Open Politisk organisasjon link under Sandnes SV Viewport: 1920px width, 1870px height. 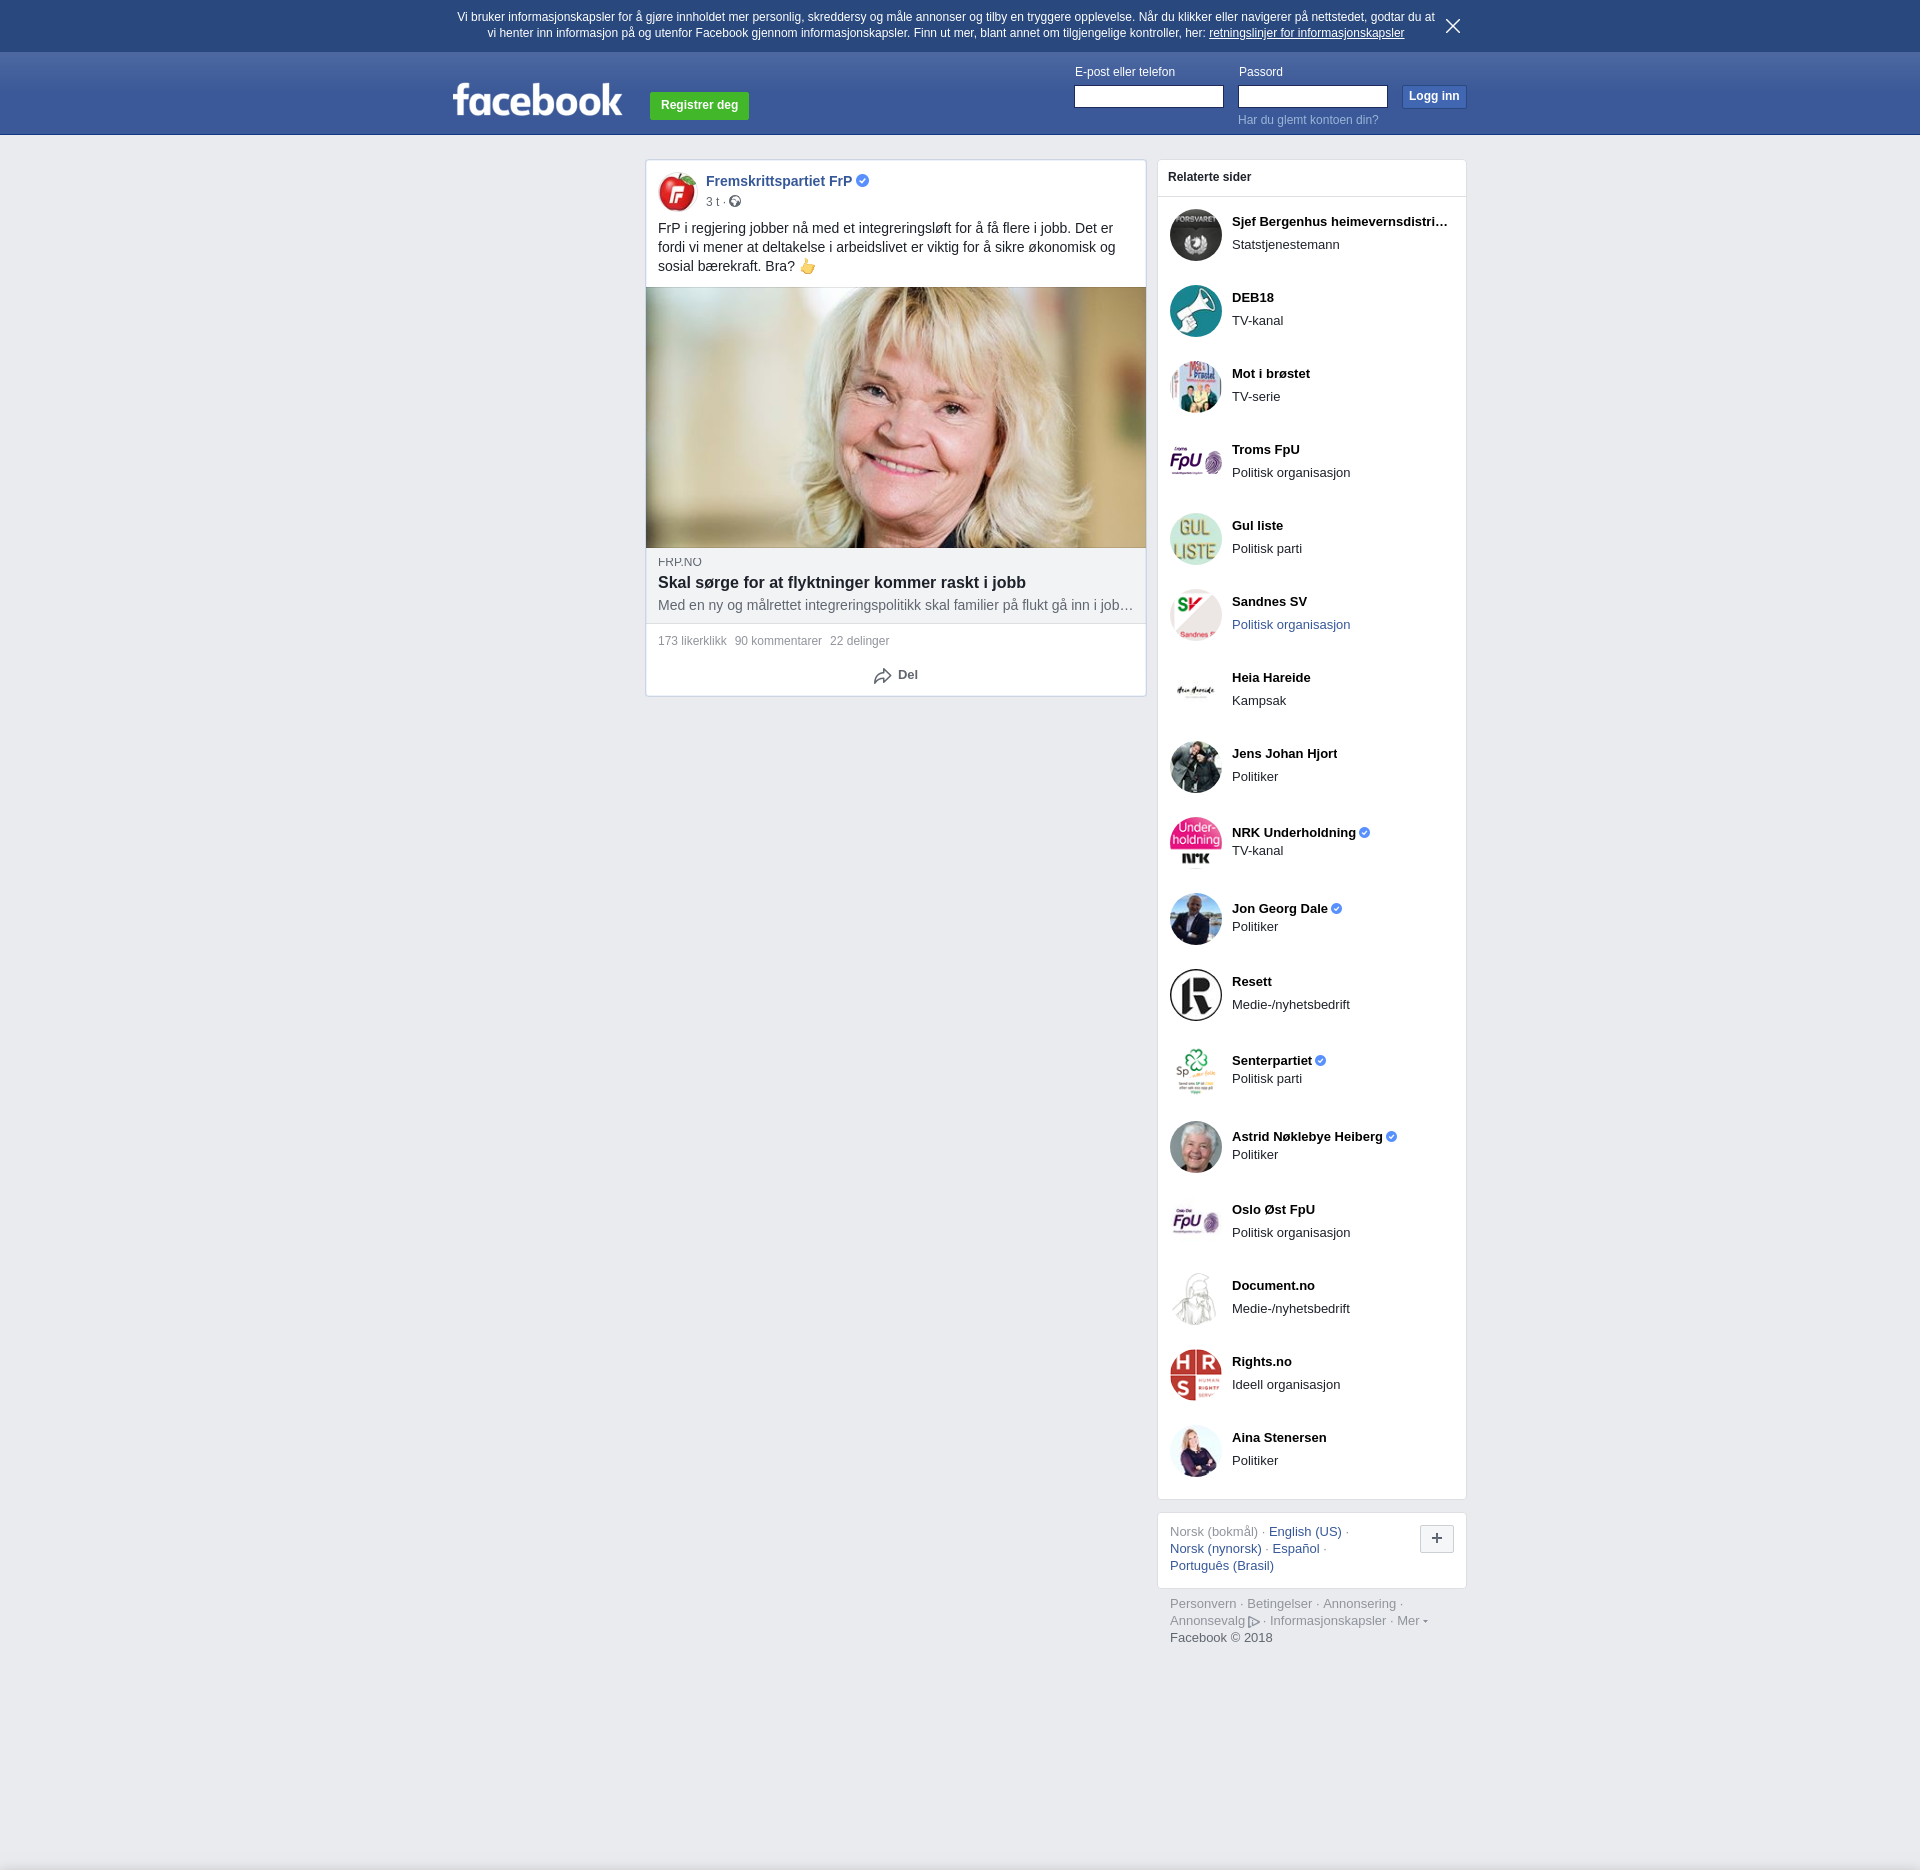pyautogui.click(x=1291, y=625)
